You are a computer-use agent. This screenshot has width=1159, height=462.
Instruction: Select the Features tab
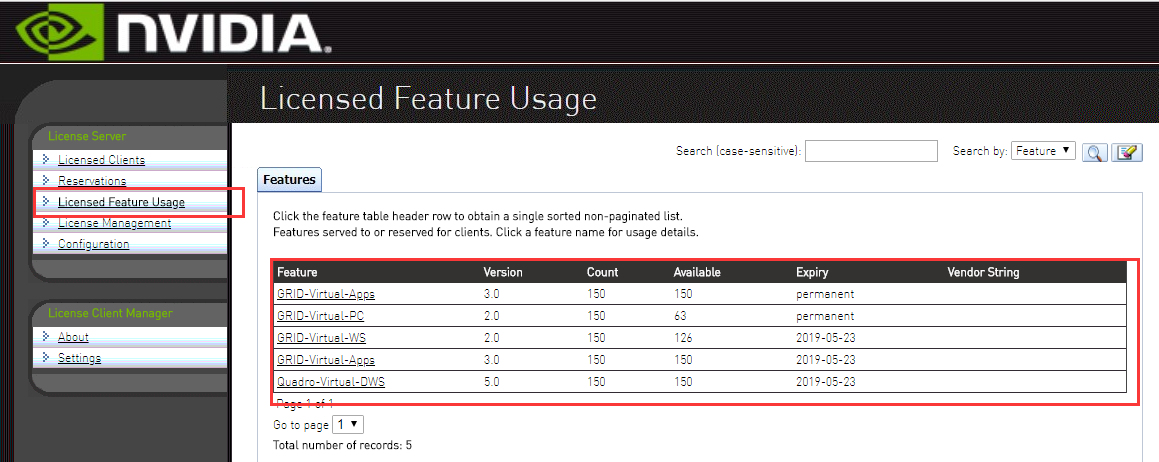pos(290,180)
